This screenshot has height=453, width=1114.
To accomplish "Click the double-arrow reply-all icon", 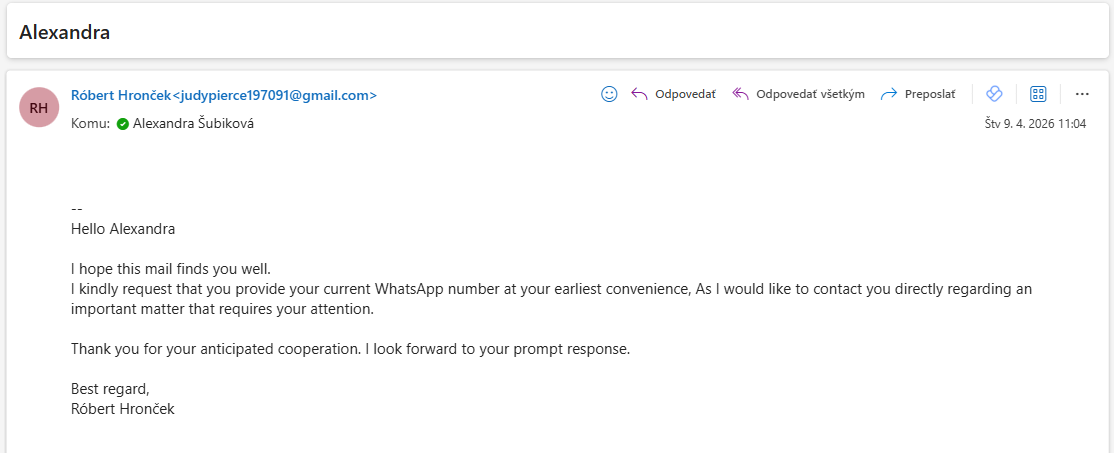I will [741, 94].
